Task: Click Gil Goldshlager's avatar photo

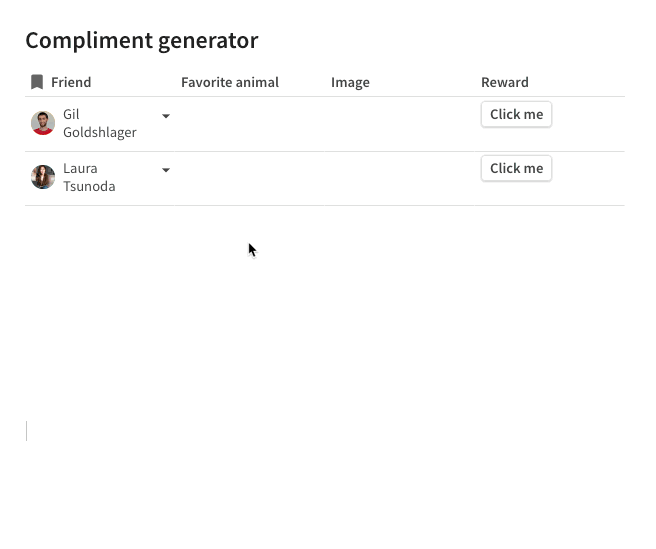Action: coord(43,123)
